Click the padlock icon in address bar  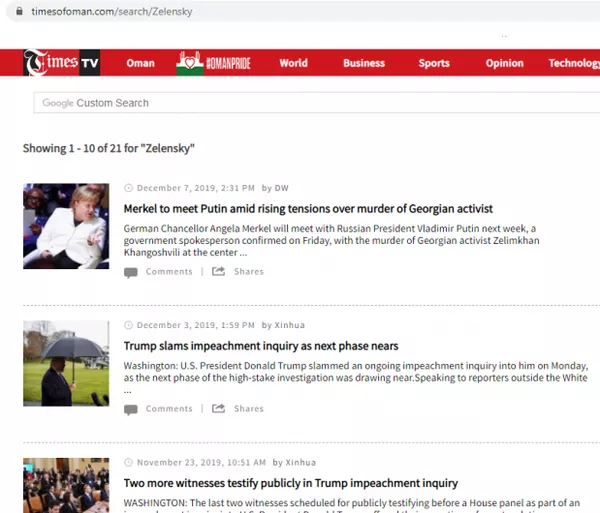tap(19, 11)
